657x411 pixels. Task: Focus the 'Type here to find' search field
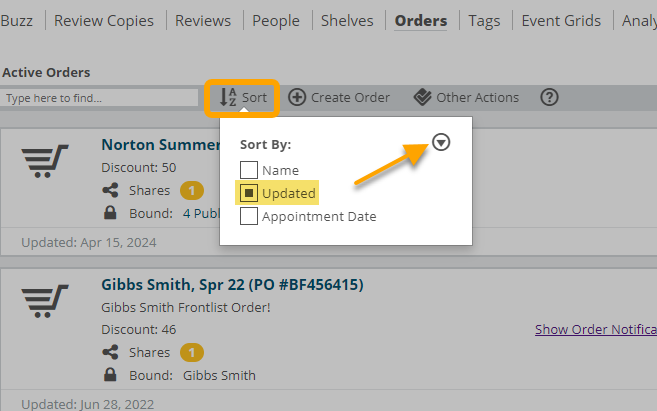(100, 98)
